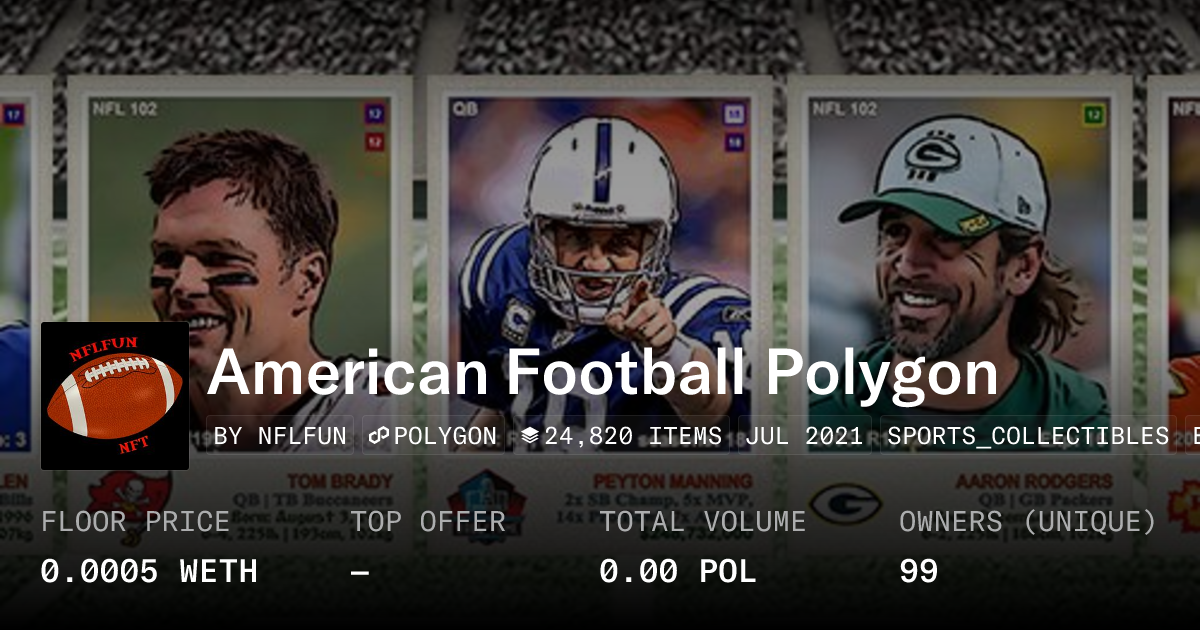Open the American Football Polygon title
This screenshot has width=1200, height=630.
point(603,374)
